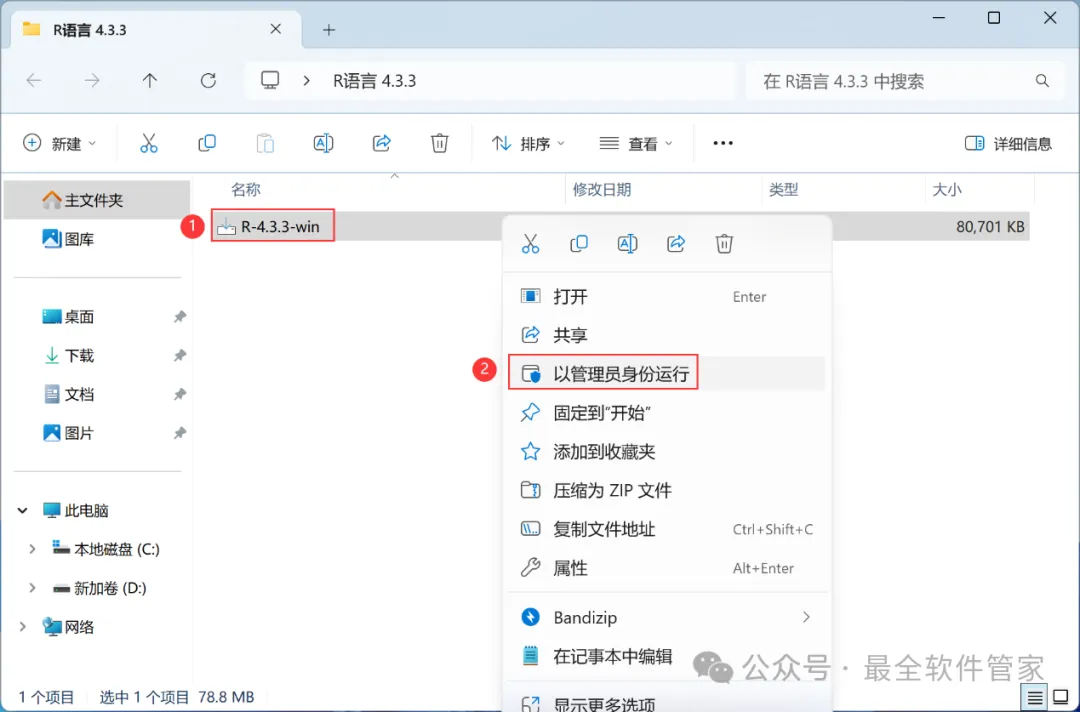Open 主文件夹 in the sidebar
The height and width of the screenshot is (712, 1080).
[x=97, y=200]
